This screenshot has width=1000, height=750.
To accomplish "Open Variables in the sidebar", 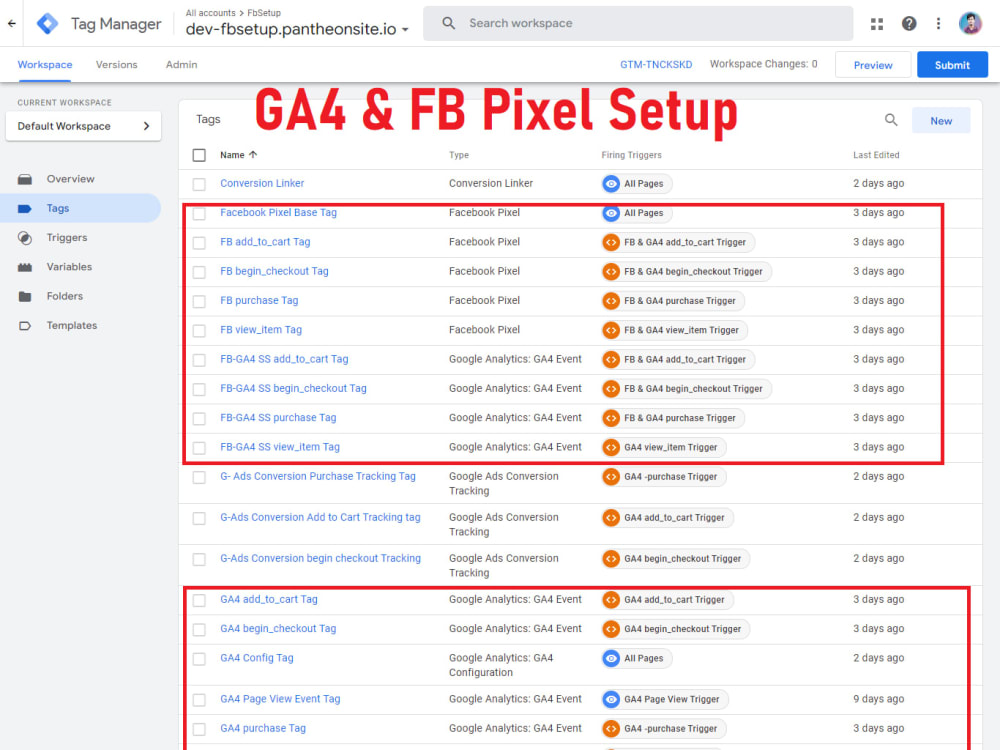I will coord(69,267).
